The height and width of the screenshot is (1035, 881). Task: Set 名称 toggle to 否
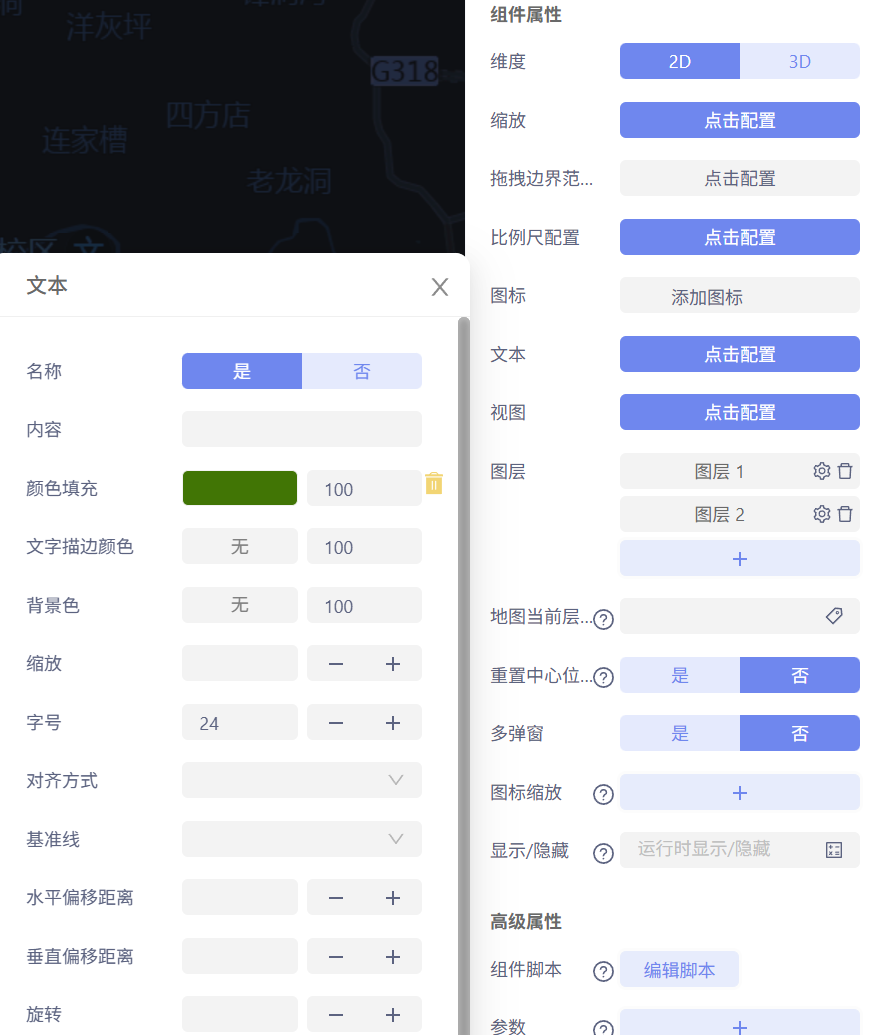(361, 371)
